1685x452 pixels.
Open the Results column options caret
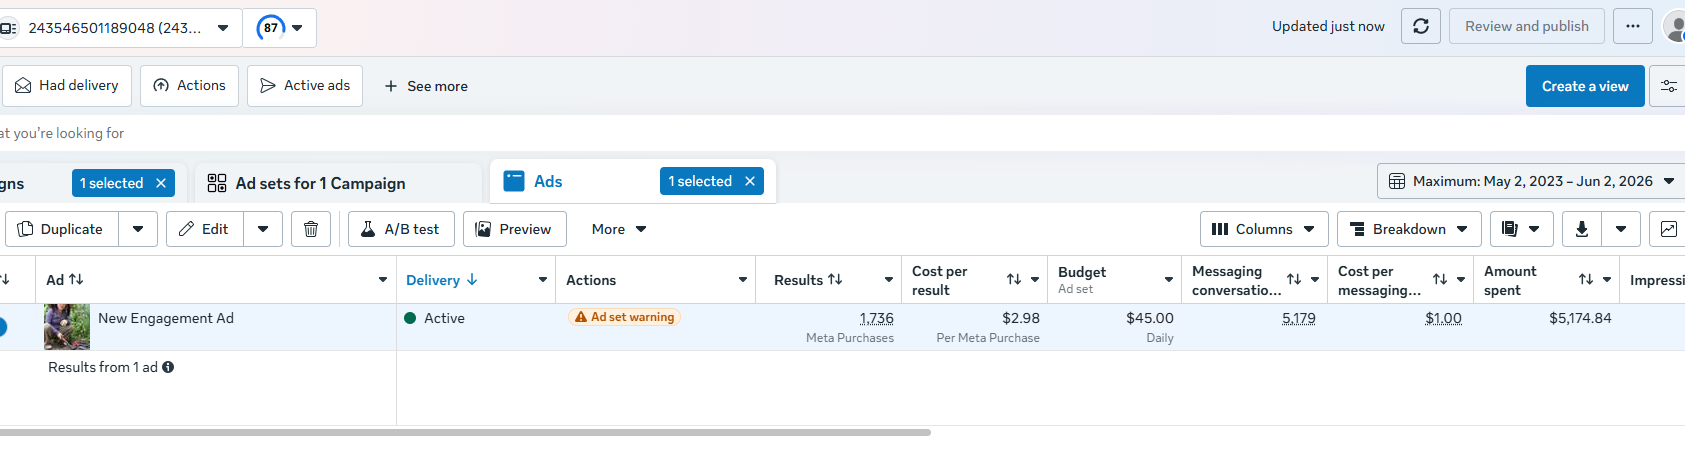[889, 280]
